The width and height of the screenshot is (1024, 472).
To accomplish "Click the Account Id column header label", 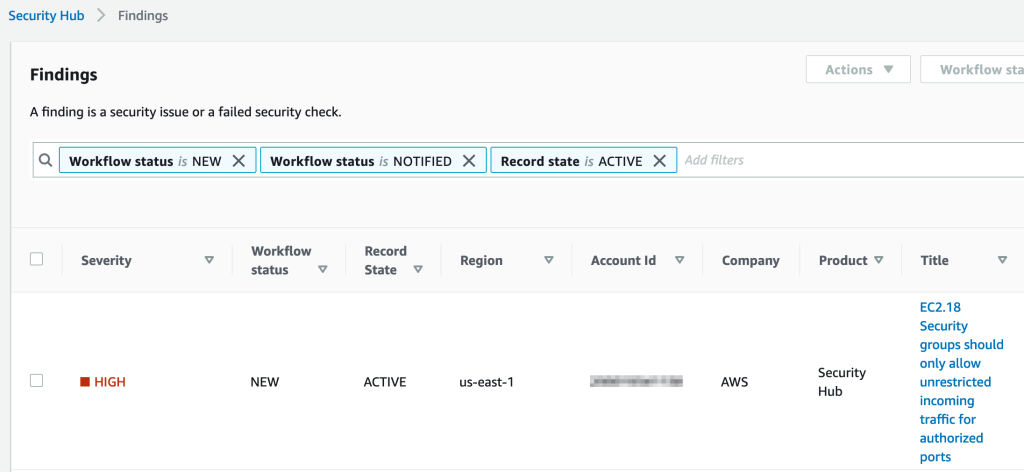I will [623, 260].
